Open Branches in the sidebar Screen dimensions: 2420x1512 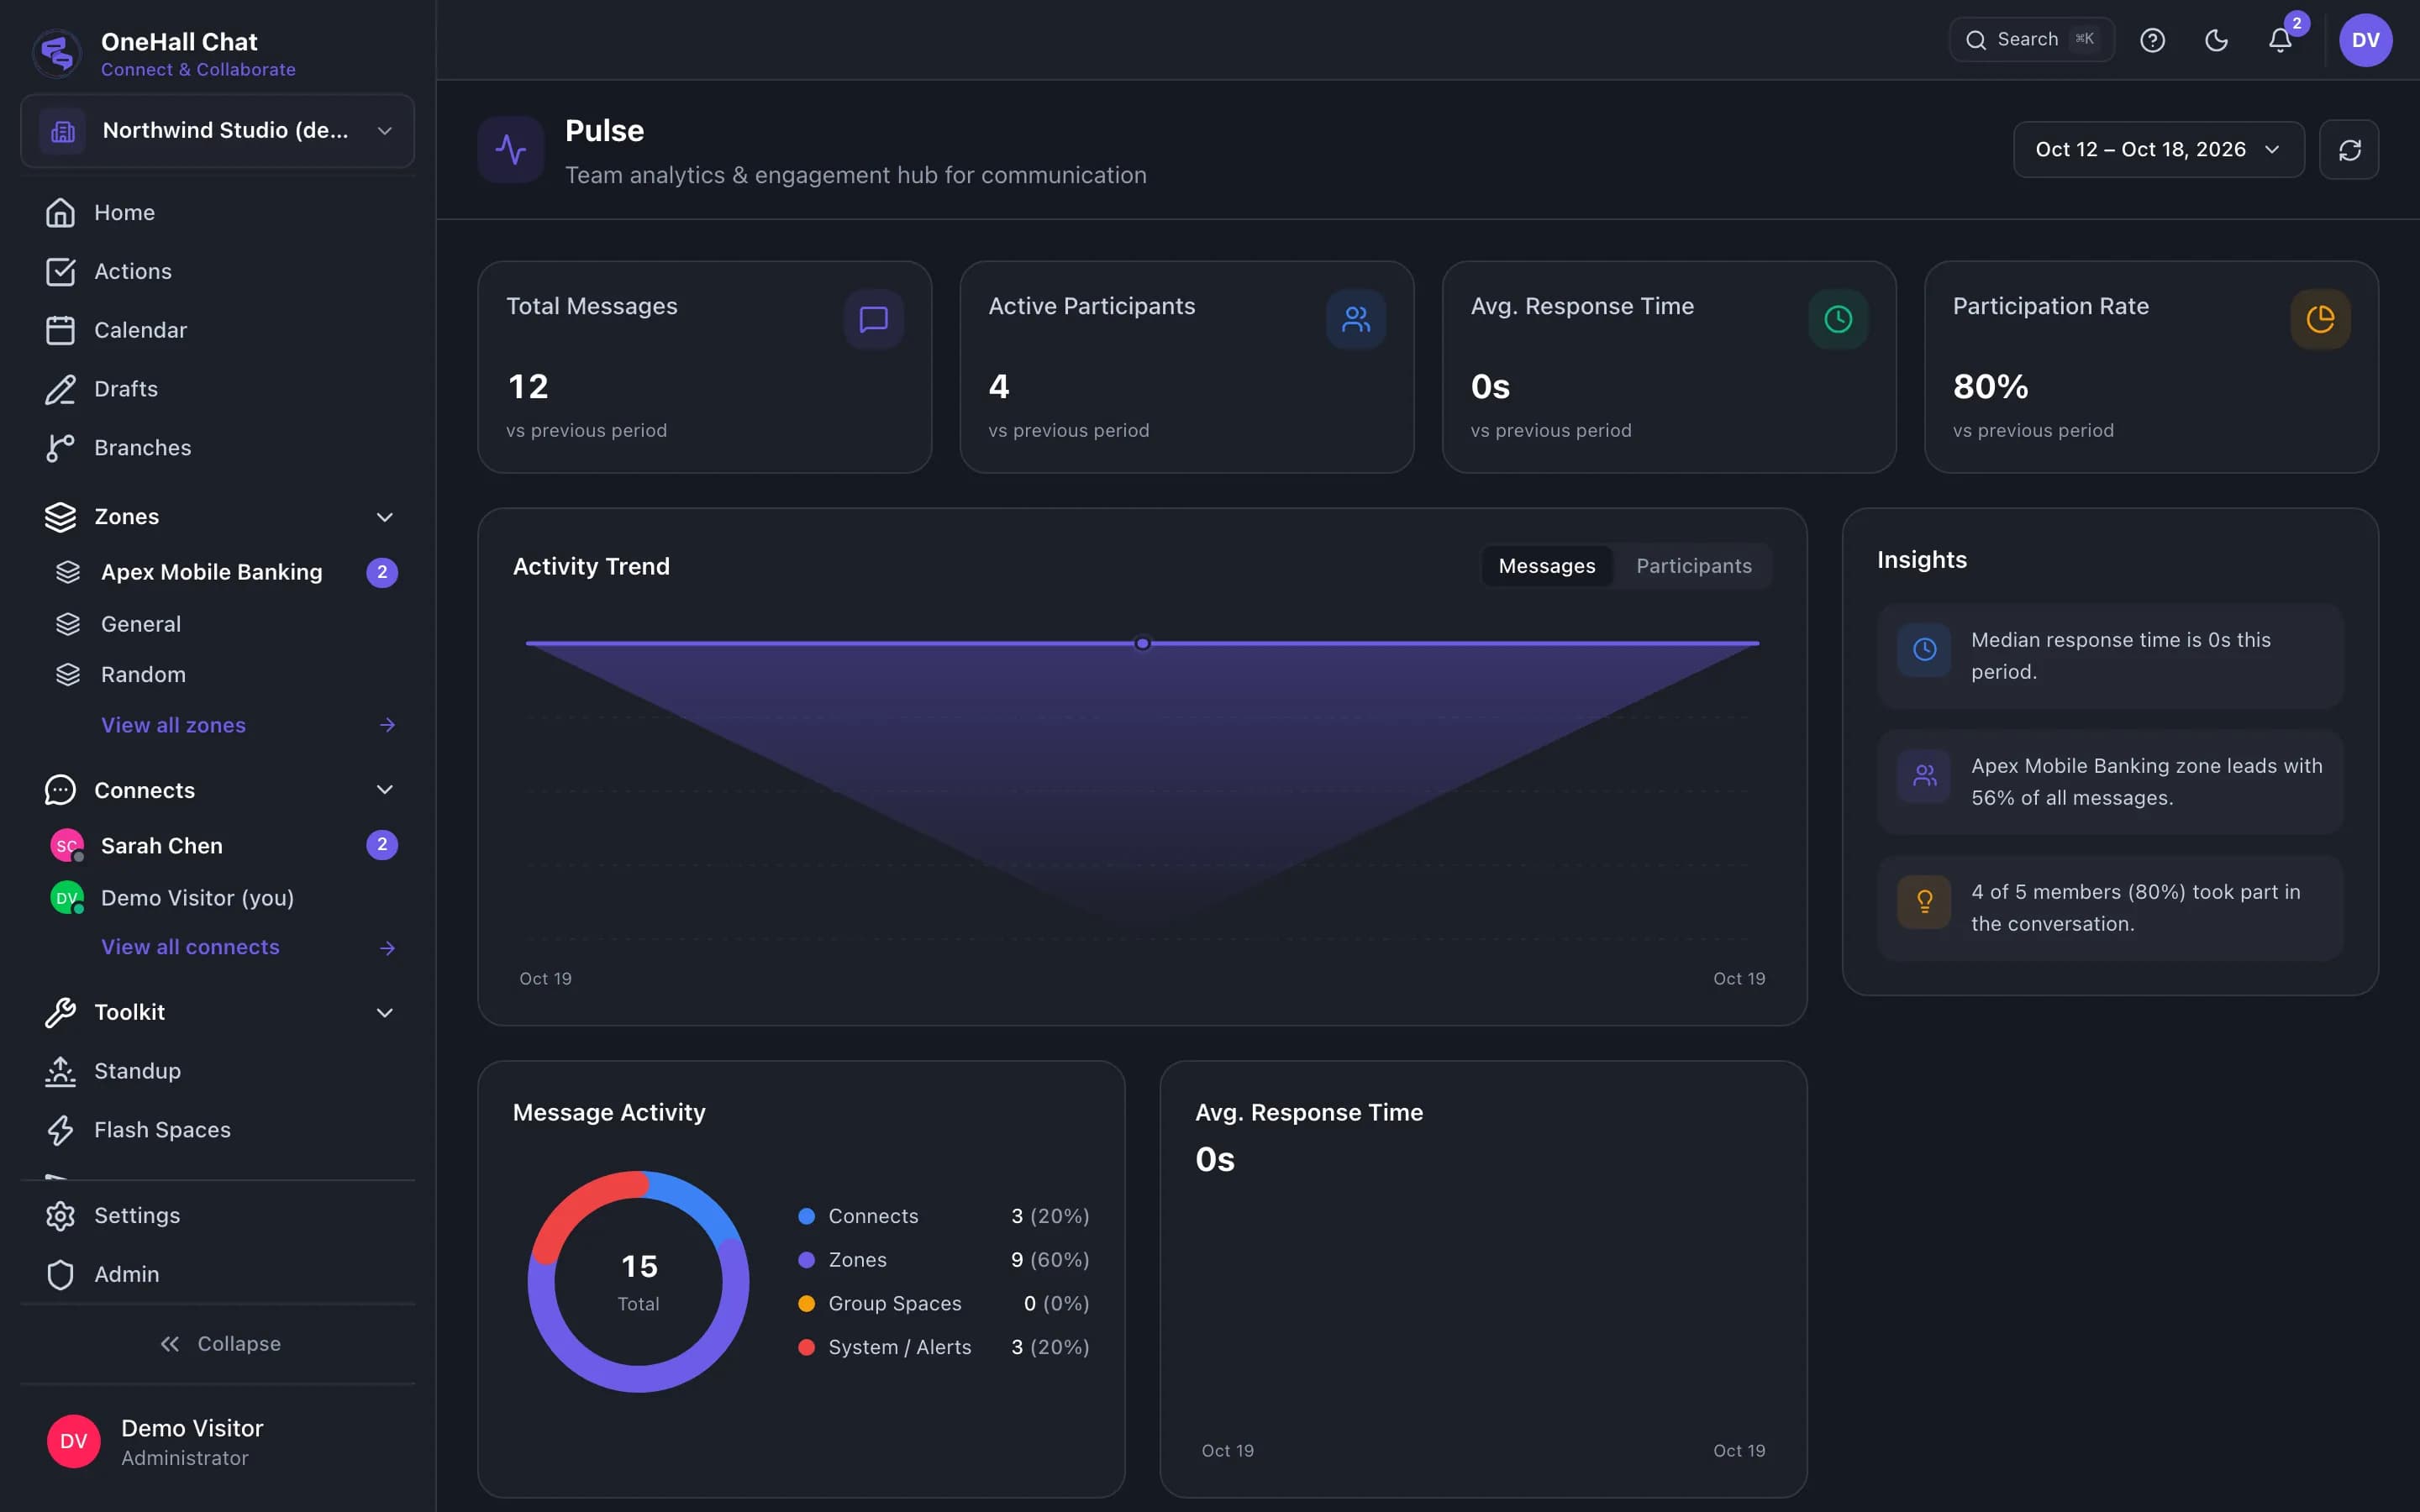(217, 448)
